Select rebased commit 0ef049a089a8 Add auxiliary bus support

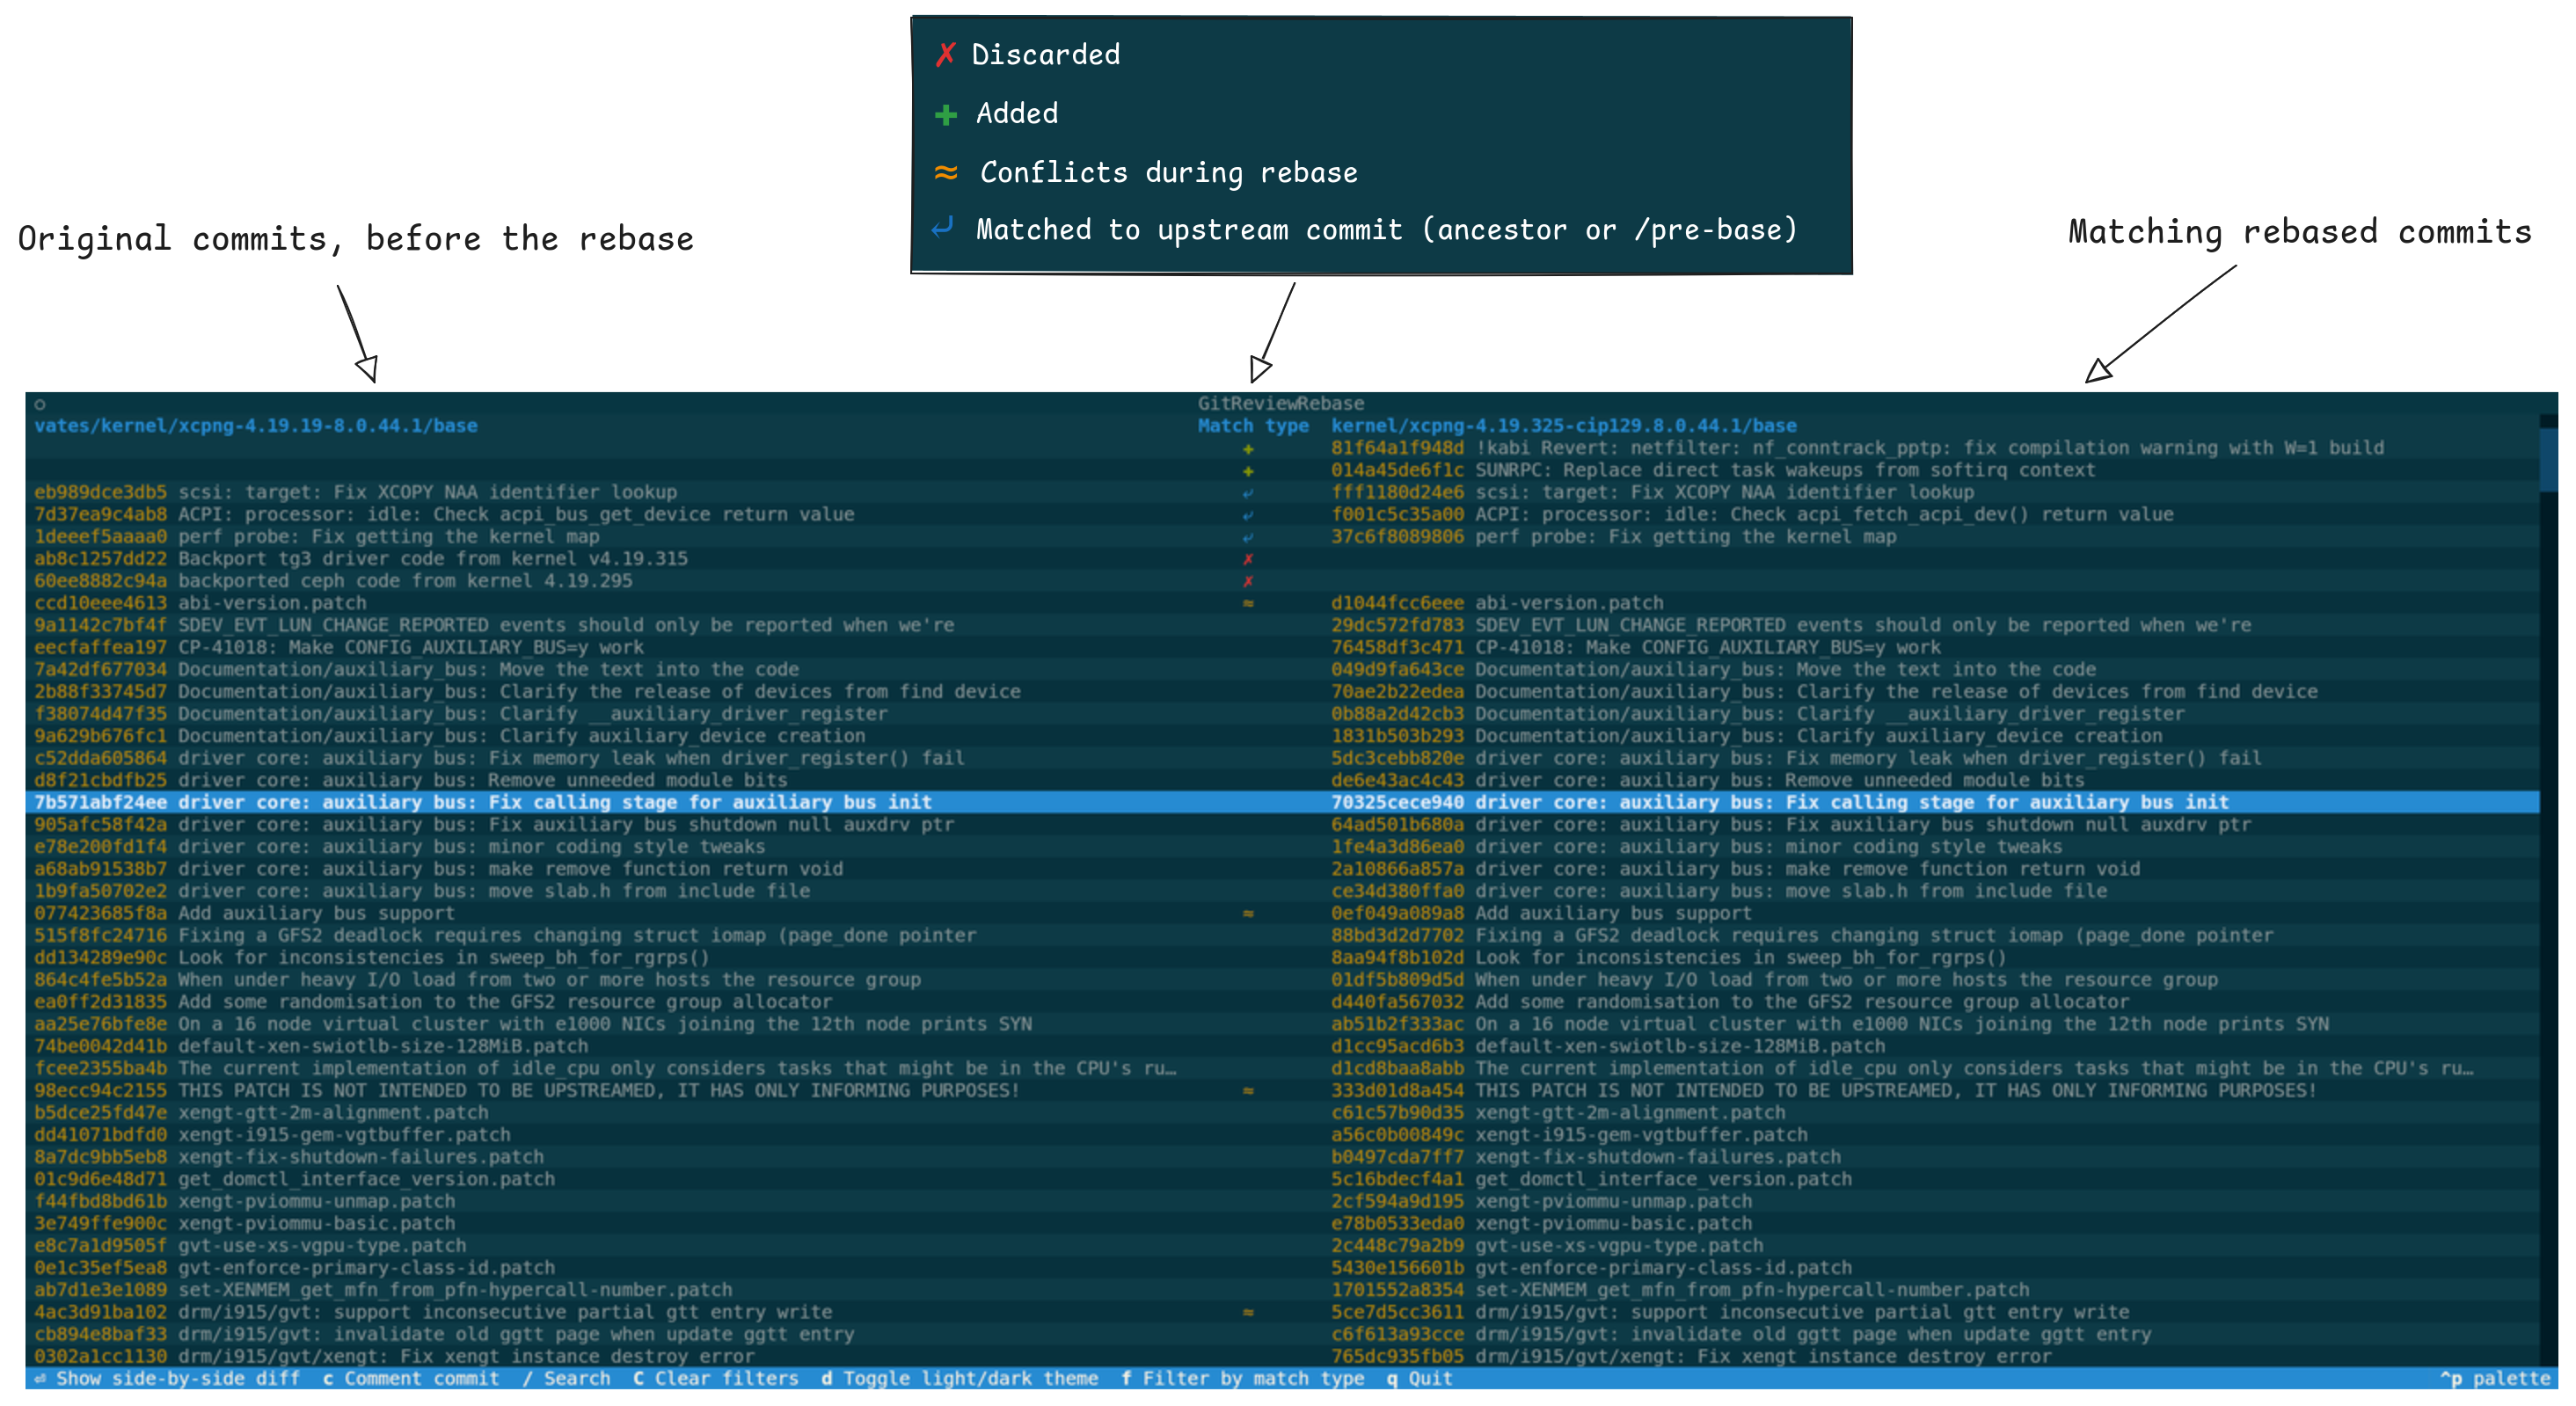pos(1541,913)
